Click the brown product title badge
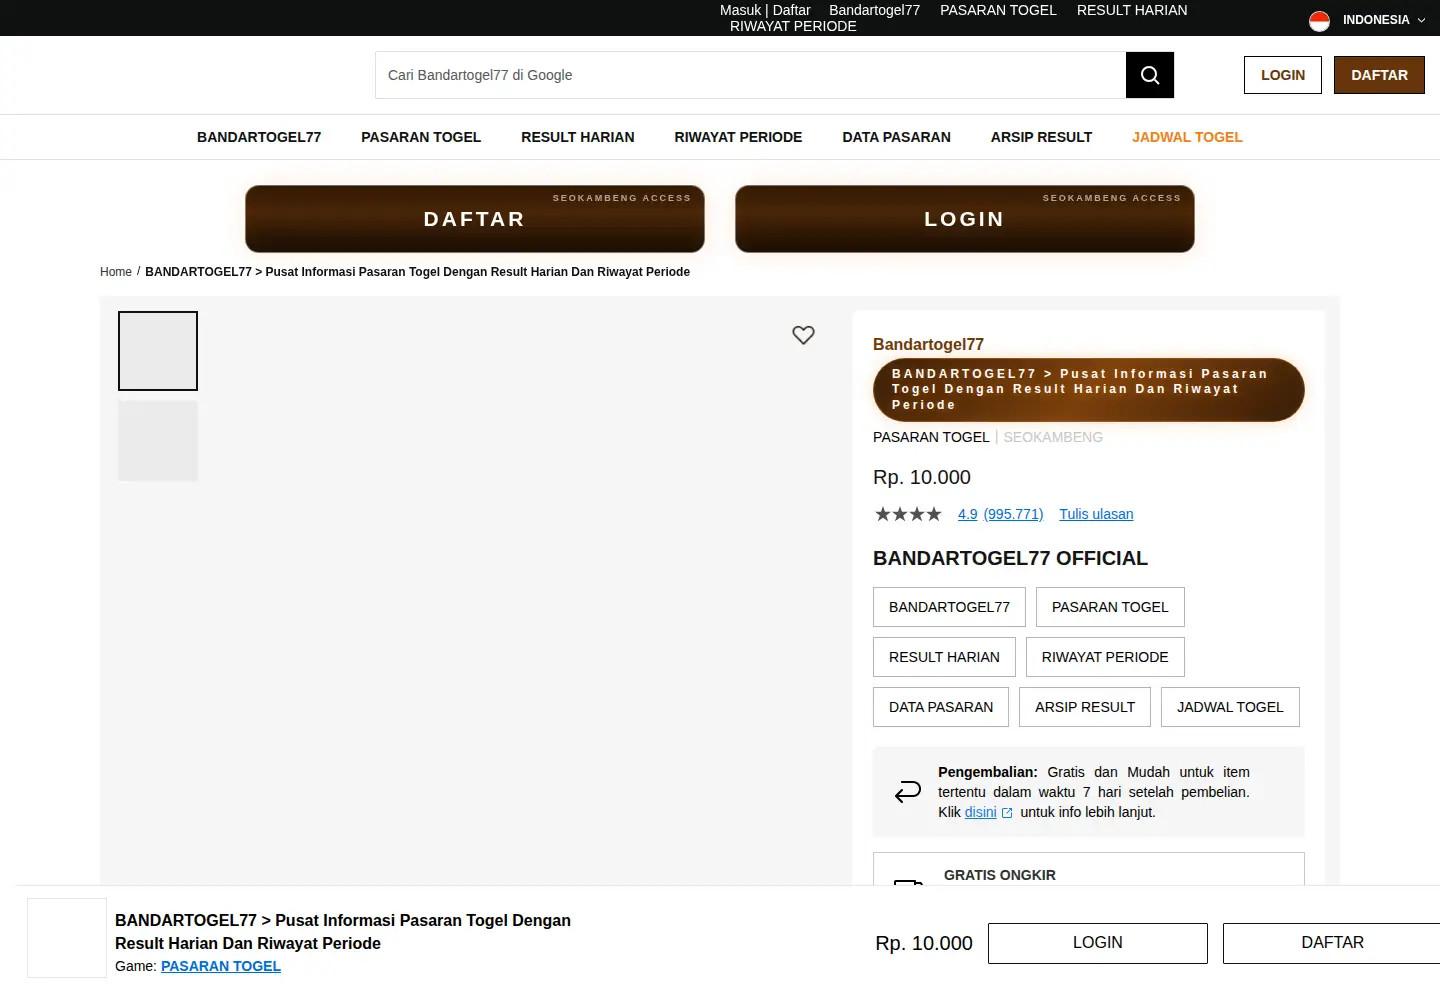 [x=1089, y=389]
